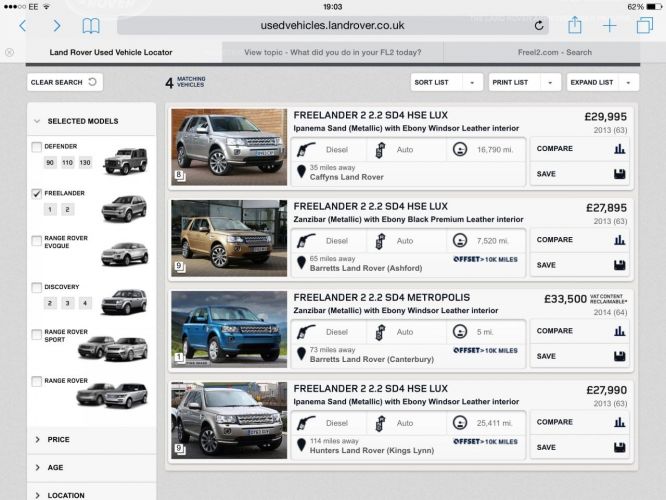666x500 pixels.
Task: Tick the Discovery model checkbox
Action: click(37, 288)
